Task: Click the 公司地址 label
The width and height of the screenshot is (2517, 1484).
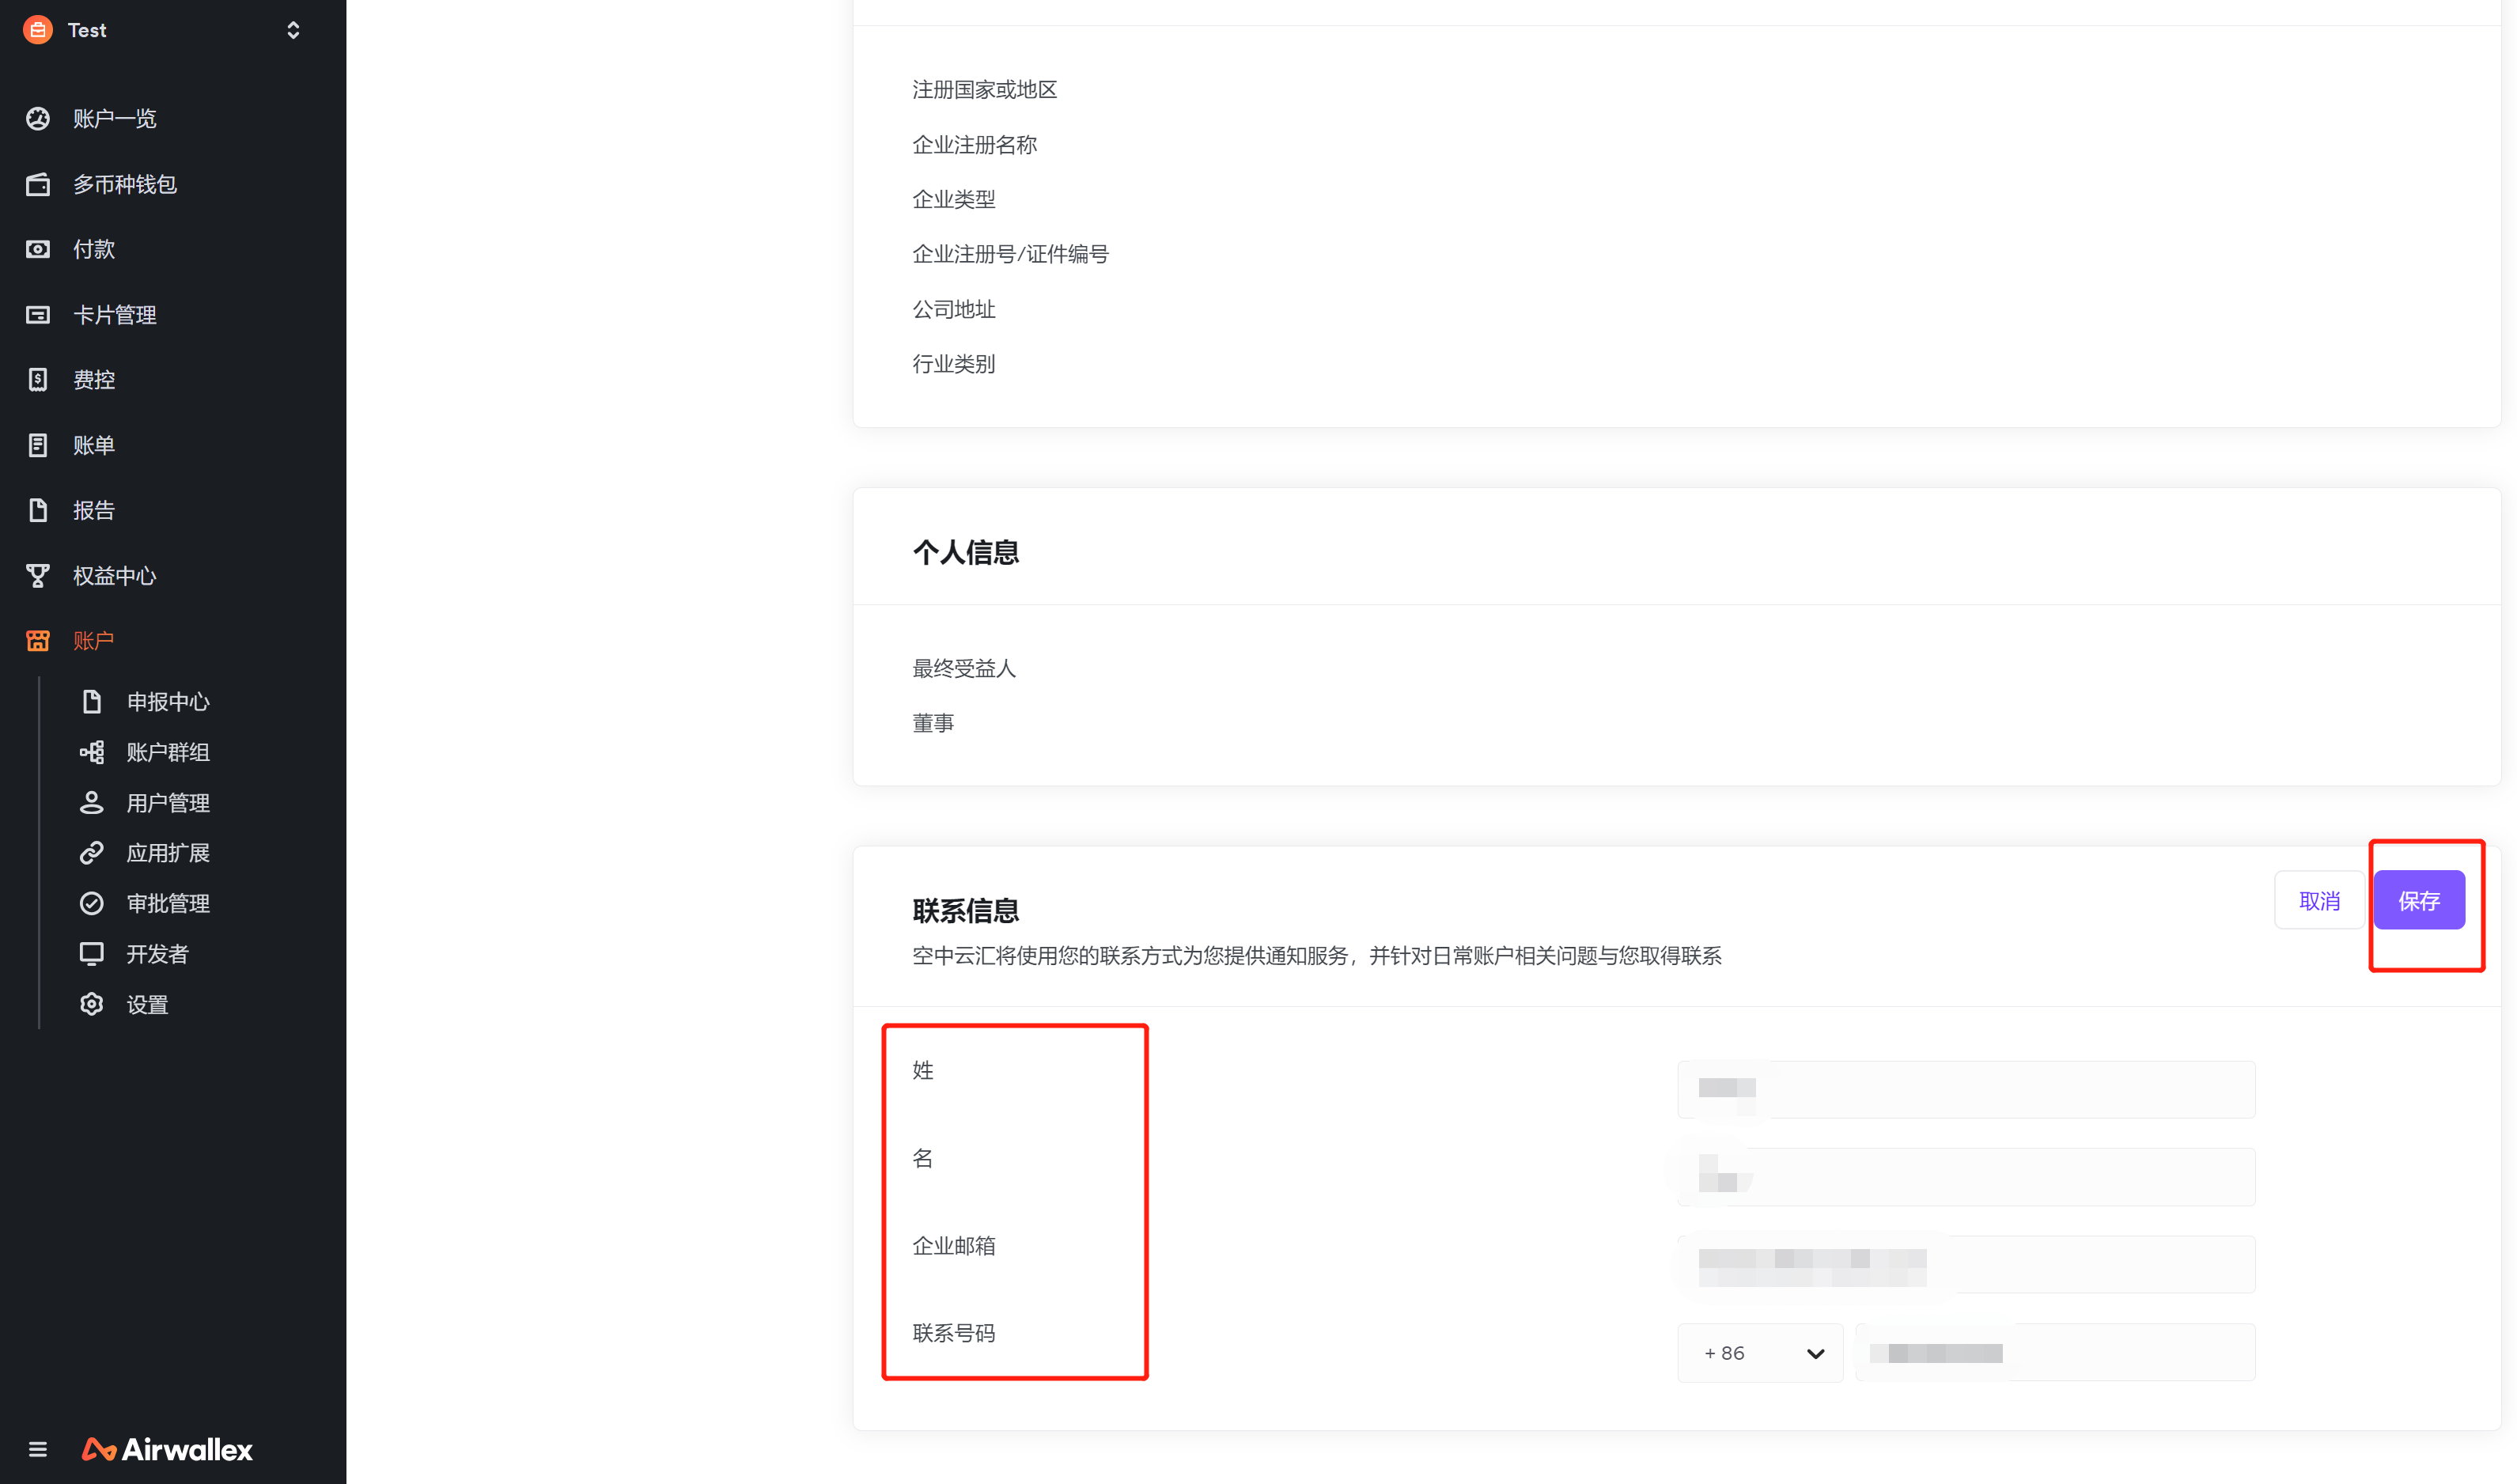Action: point(953,310)
